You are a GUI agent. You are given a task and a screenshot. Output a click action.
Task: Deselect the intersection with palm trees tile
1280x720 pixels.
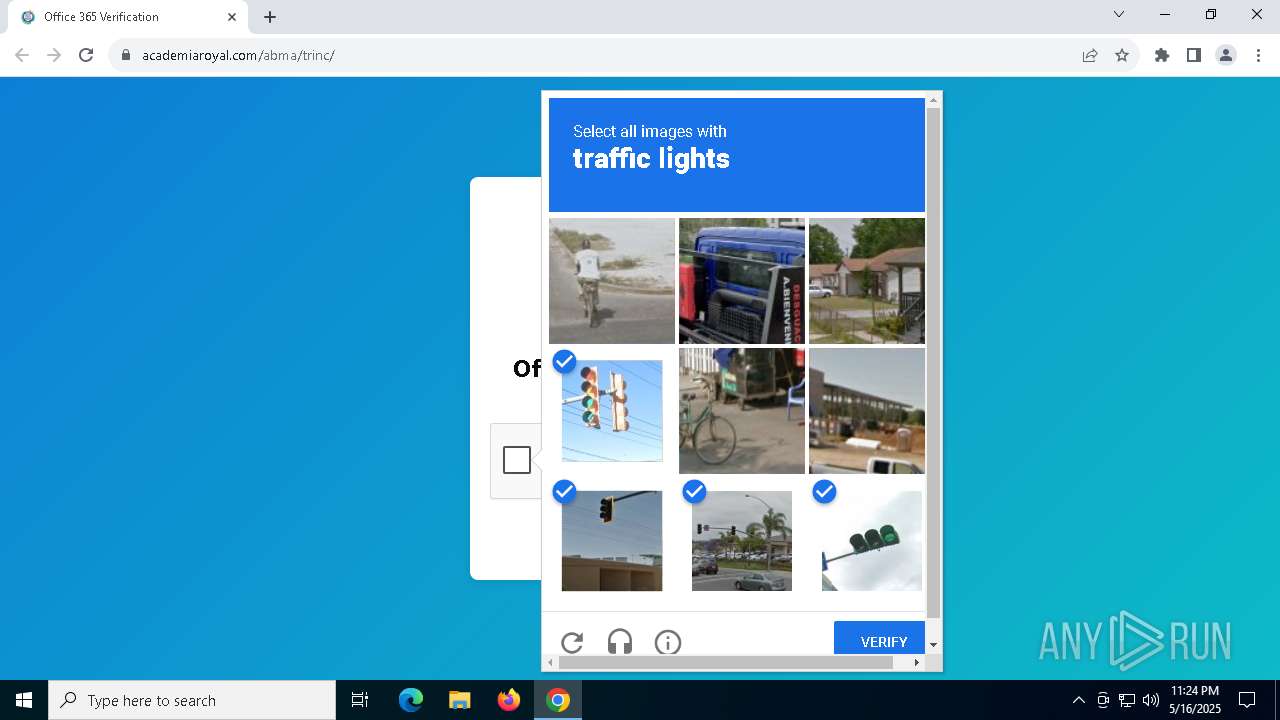point(742,541)
